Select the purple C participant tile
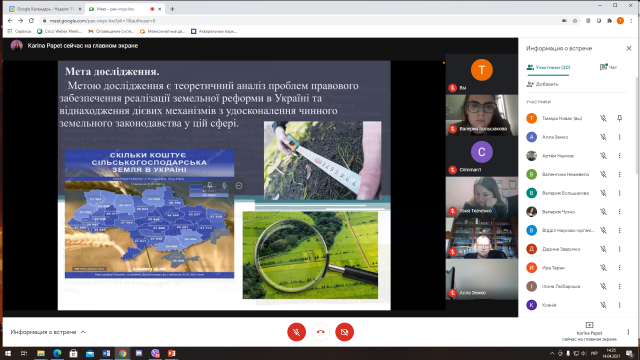The image size is (640, 360). click(x=482, y=156)
